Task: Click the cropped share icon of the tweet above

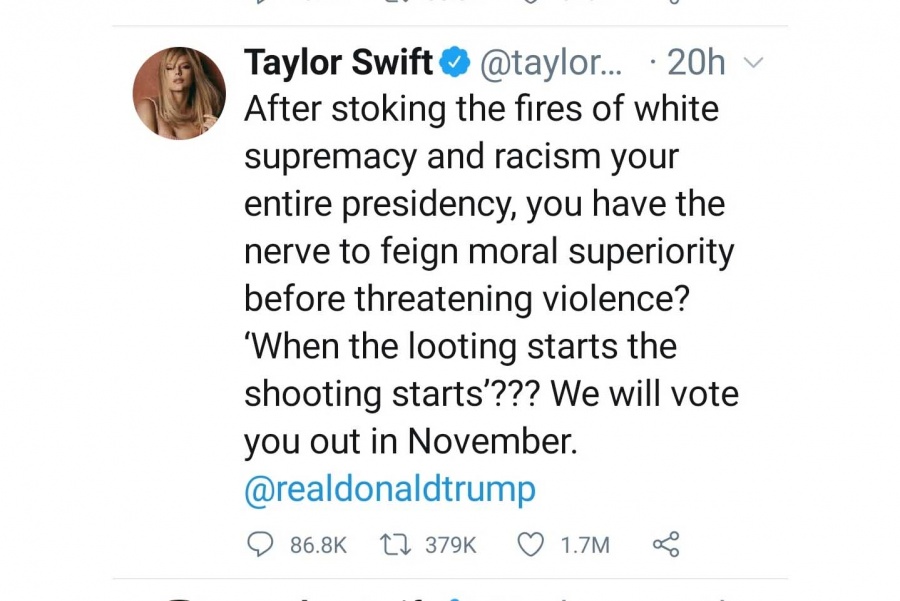Action: click(674, 2)
